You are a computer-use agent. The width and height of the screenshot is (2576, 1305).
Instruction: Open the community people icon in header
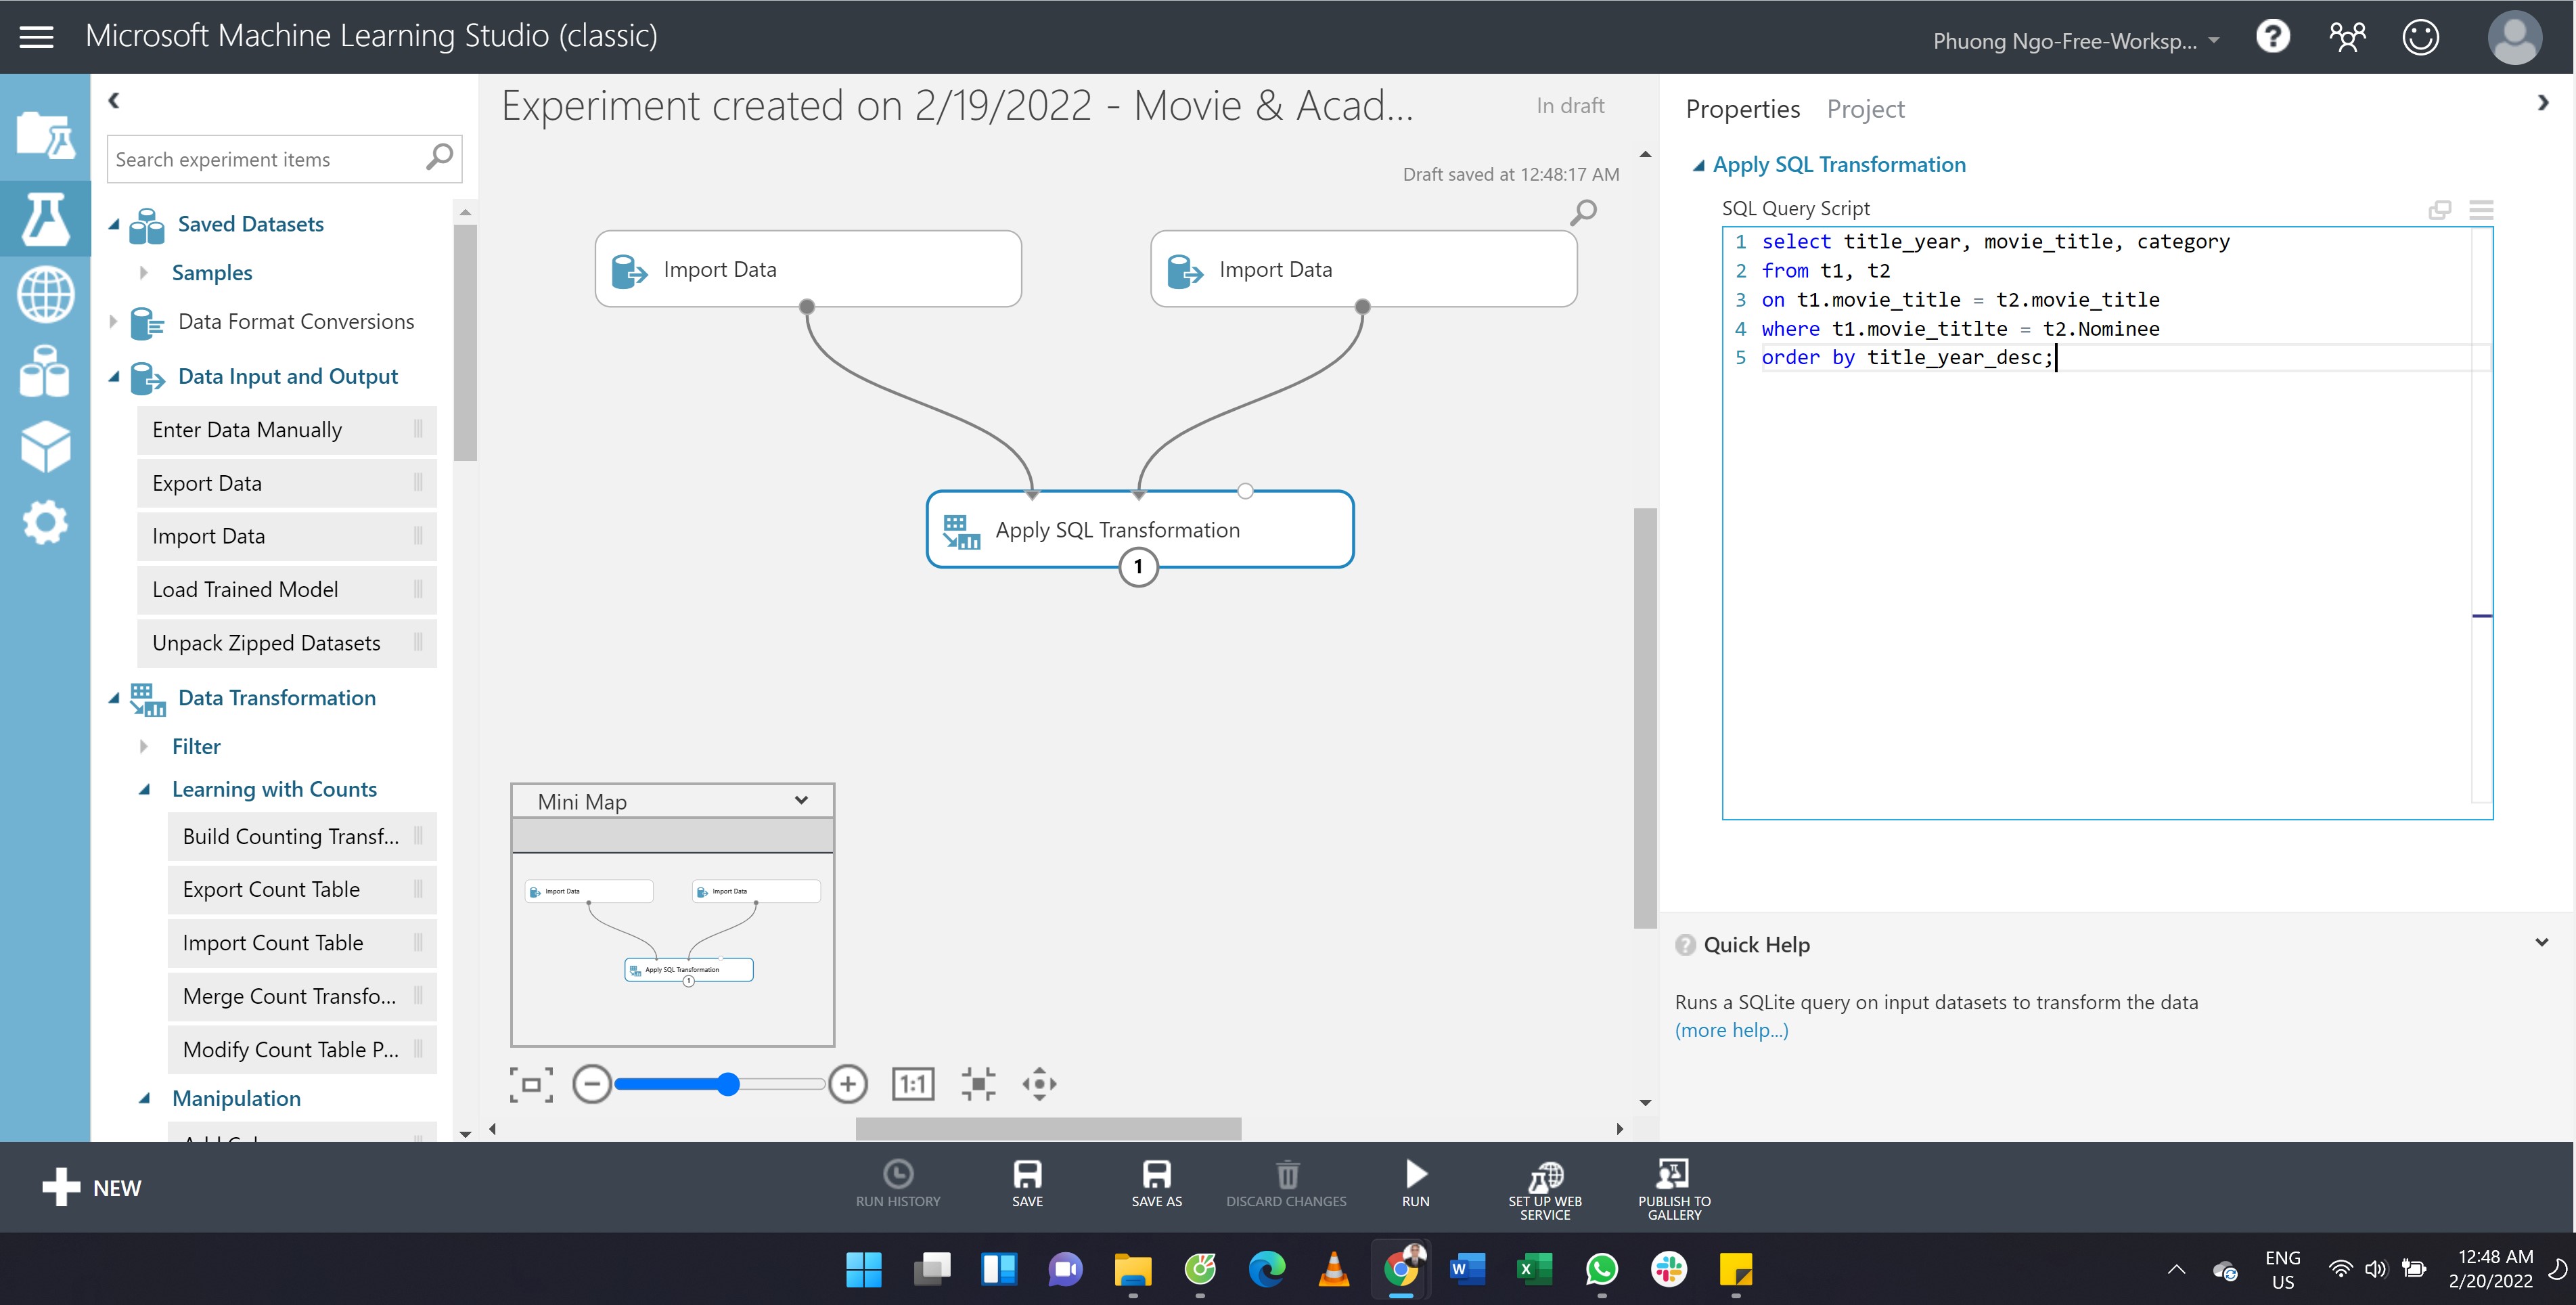[2346, 37]
